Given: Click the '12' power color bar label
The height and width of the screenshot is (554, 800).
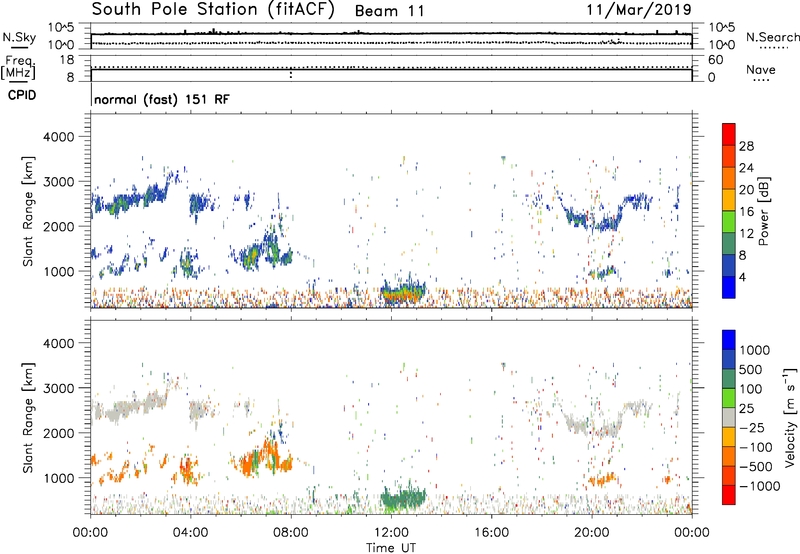Looking at the screenshot, I should [x=746, y=234].
